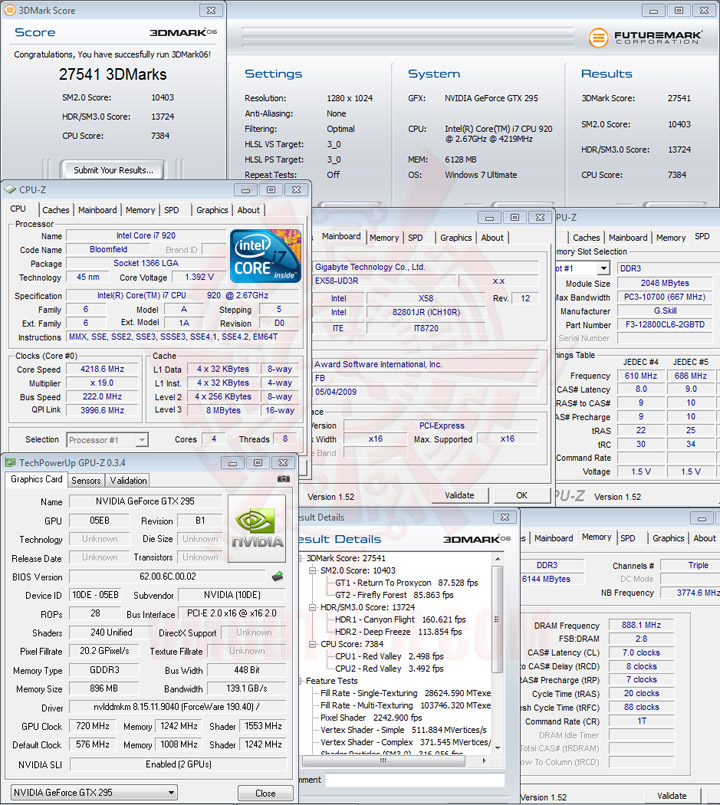
Task: Click the Intel Core i7 logo in CPU-Z
Action: (x=266, y=256)
